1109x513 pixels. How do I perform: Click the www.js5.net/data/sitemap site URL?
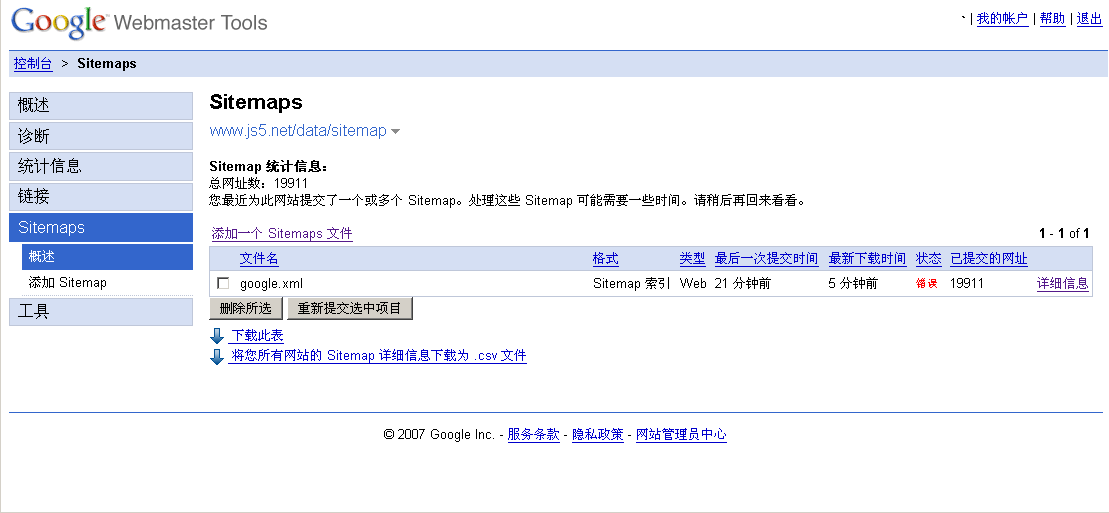pyautogui.click(x=298, y=131)
